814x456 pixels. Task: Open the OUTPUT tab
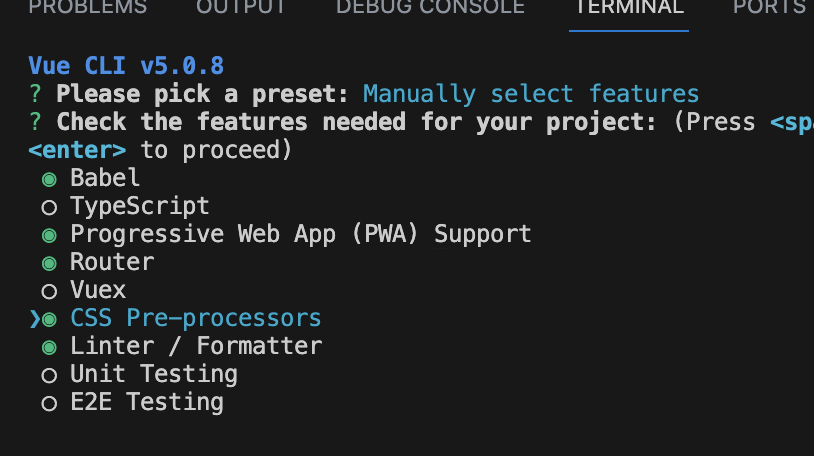click(241, 7)
